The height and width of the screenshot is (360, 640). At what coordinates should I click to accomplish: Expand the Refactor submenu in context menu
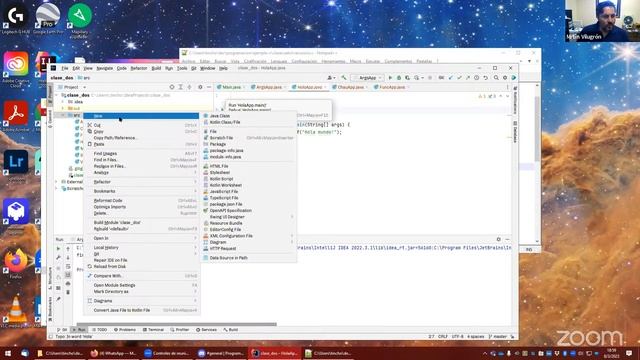point(141,182)
